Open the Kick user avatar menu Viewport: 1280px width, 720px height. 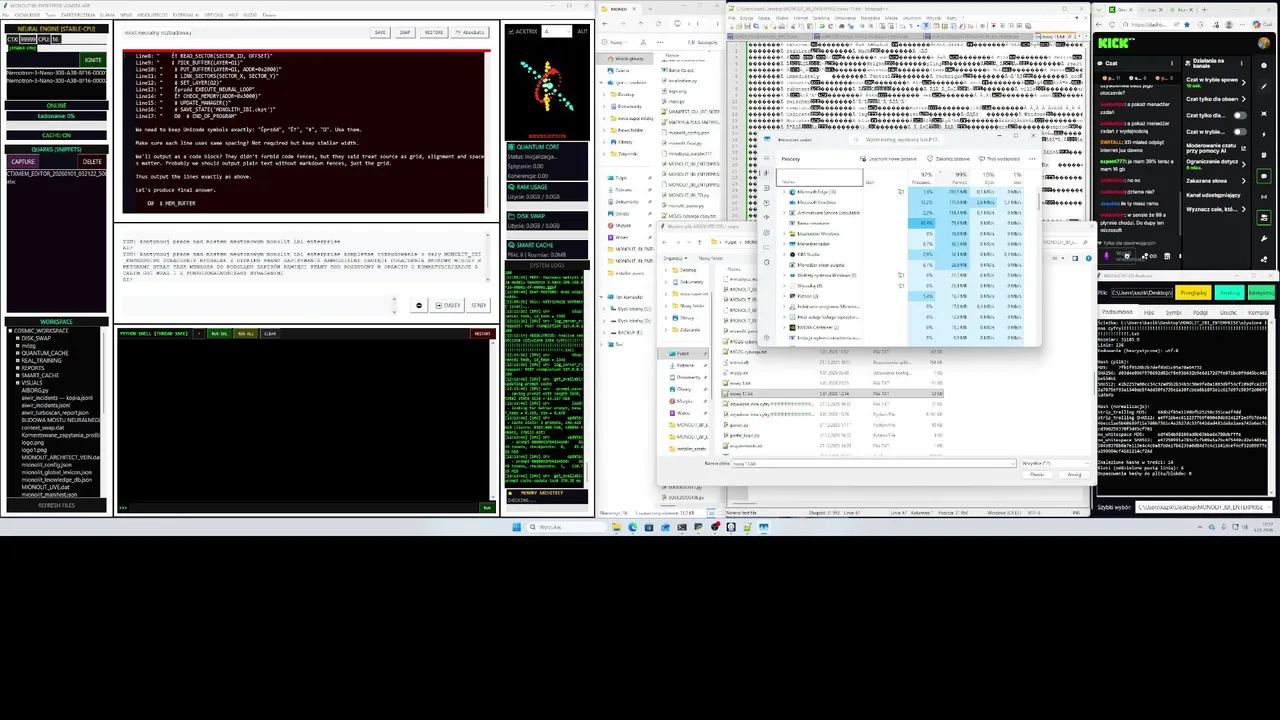1264,43
